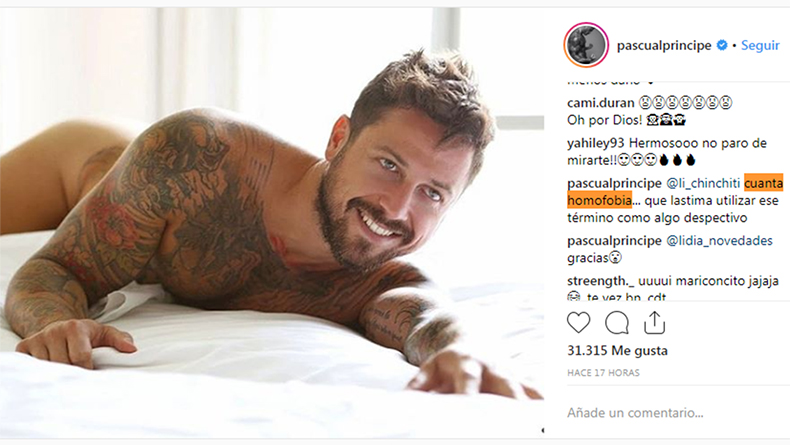This screenshot has width=790, height=445.
Task: Open the @lidia_novedades mention
Action: [x=719, y=240]
